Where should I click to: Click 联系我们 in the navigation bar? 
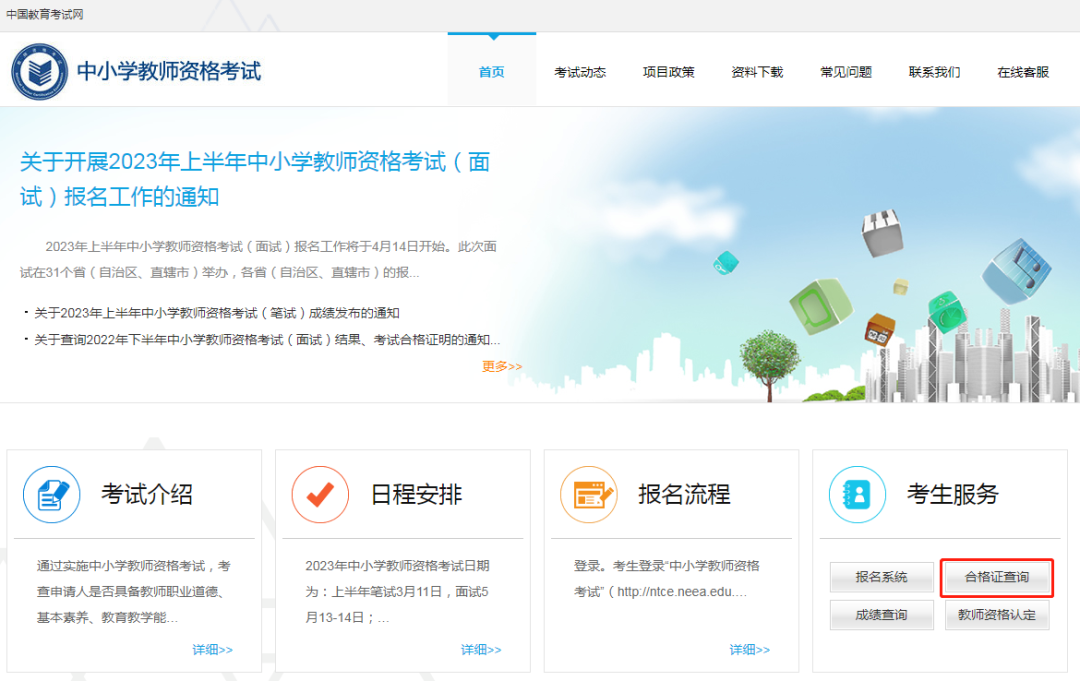coord(934,71)
